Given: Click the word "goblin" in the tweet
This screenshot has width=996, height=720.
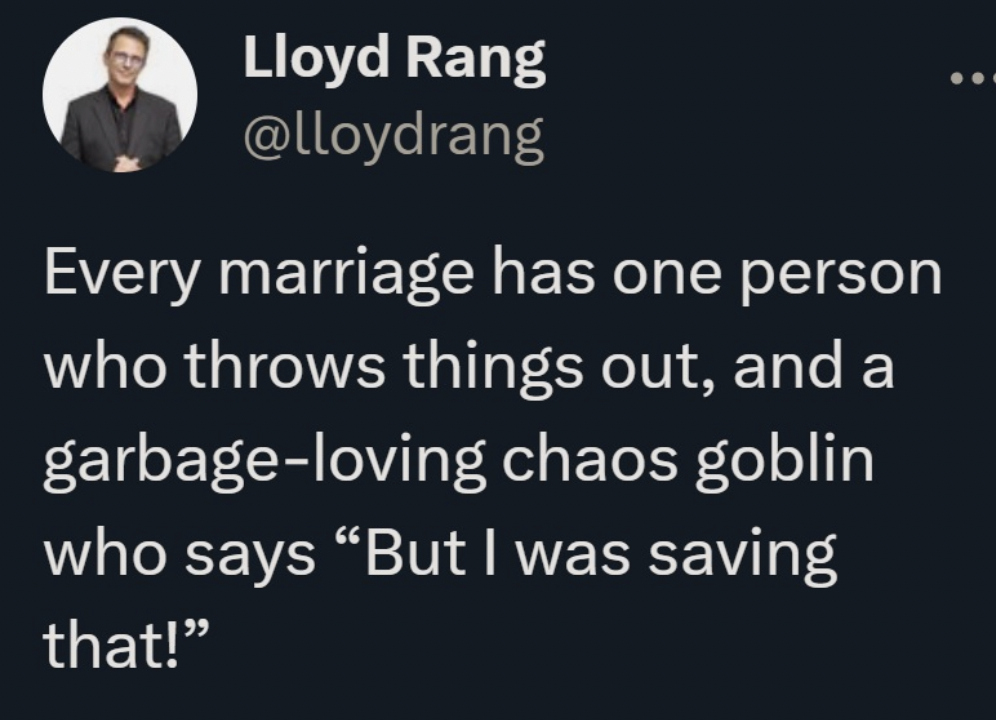Looking at the screenshot, I should coord(784,462).
